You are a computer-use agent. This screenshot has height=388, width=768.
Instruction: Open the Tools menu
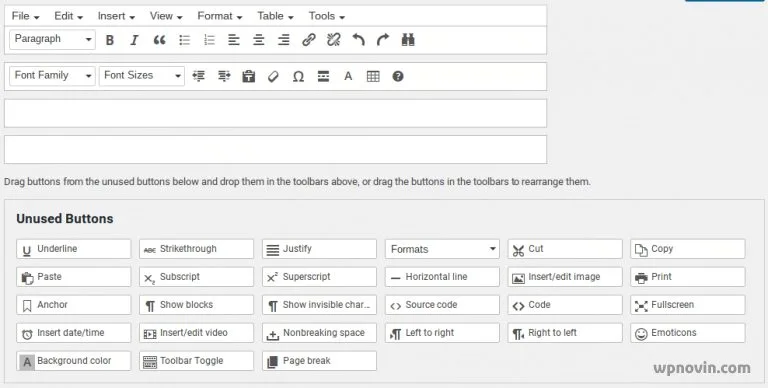[x=327, y=16]
